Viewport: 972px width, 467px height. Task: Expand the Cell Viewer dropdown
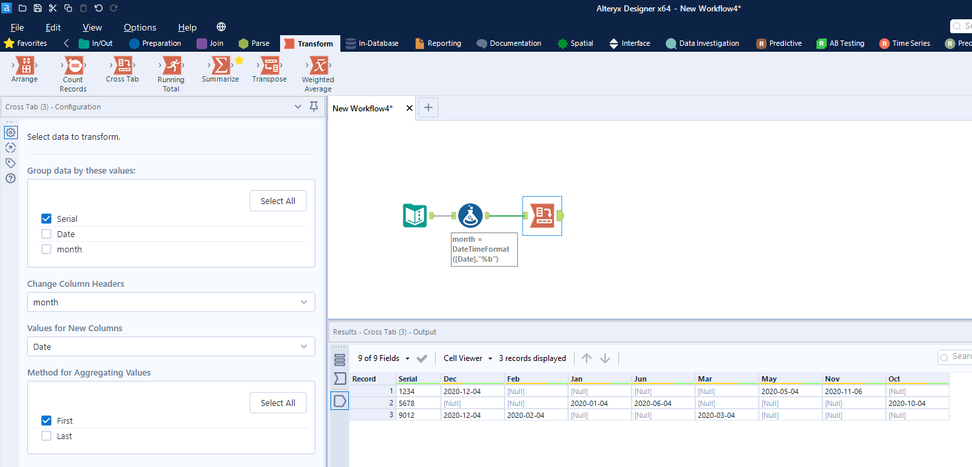468,358
